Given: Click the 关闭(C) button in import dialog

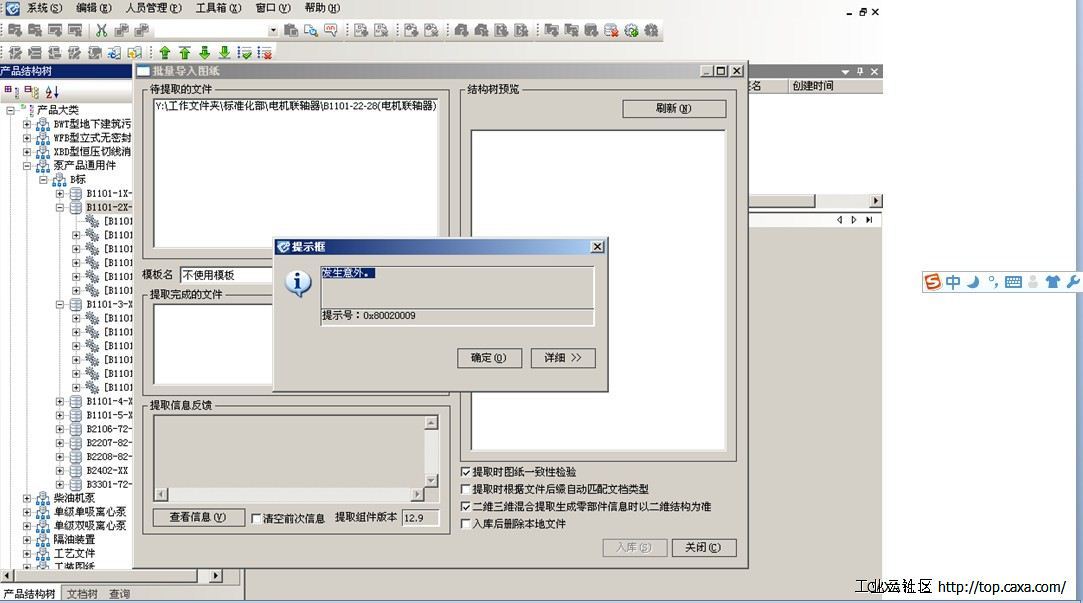Looking at the screenshot, I should 703,547.
